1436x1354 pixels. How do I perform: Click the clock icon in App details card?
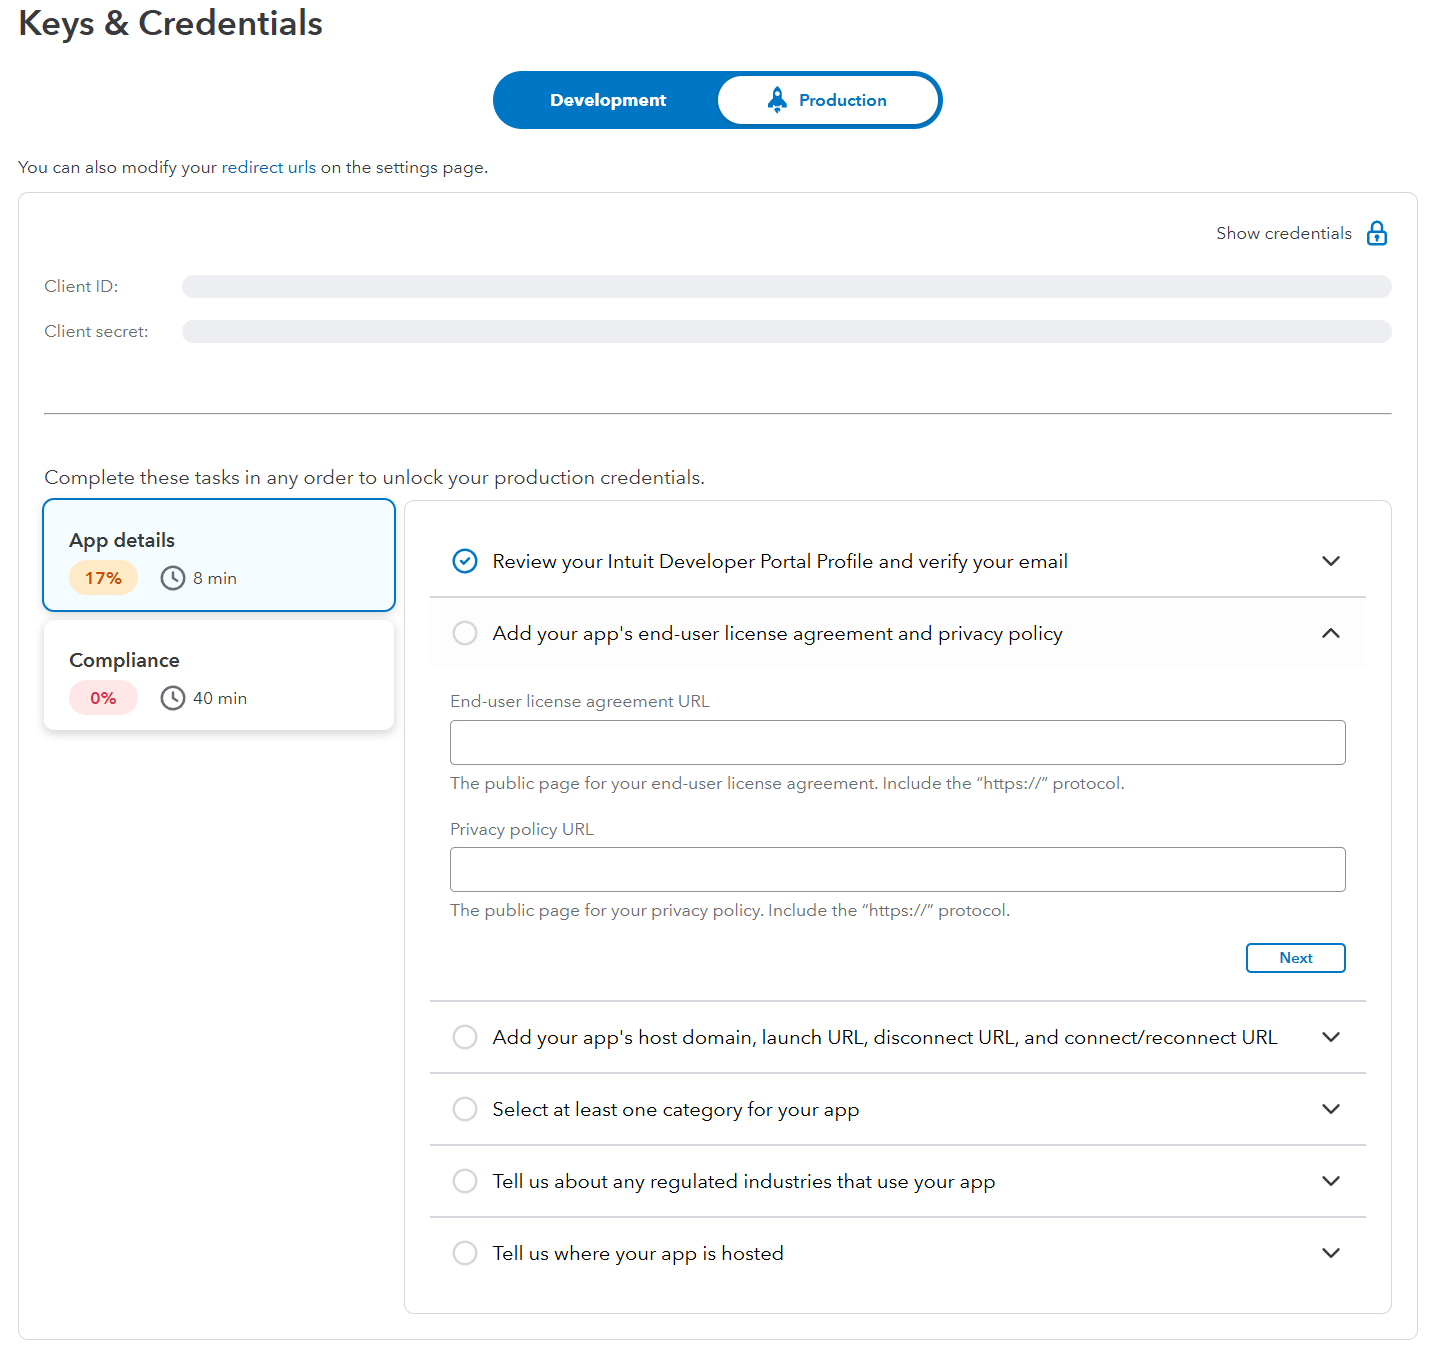[x=173, y=578]
